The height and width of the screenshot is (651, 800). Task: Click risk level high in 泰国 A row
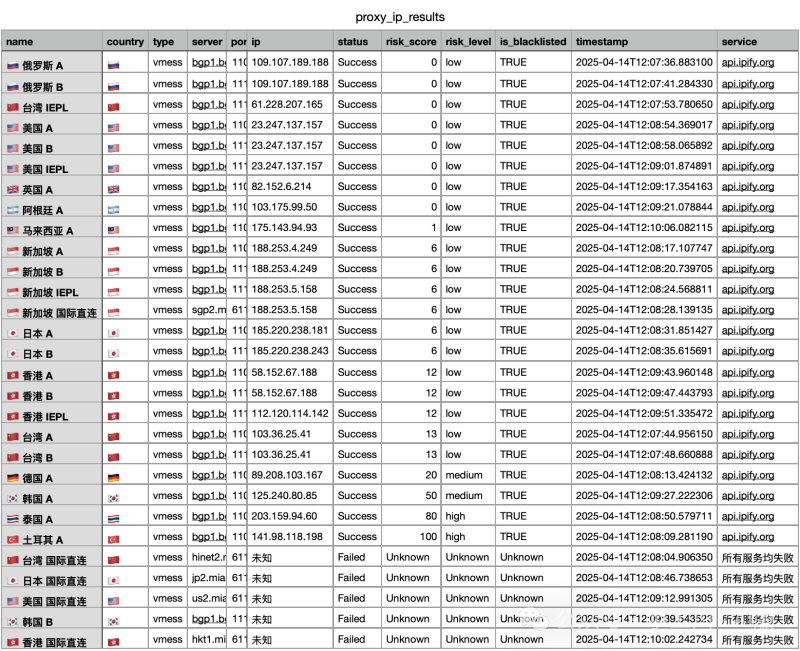(455, 516)
